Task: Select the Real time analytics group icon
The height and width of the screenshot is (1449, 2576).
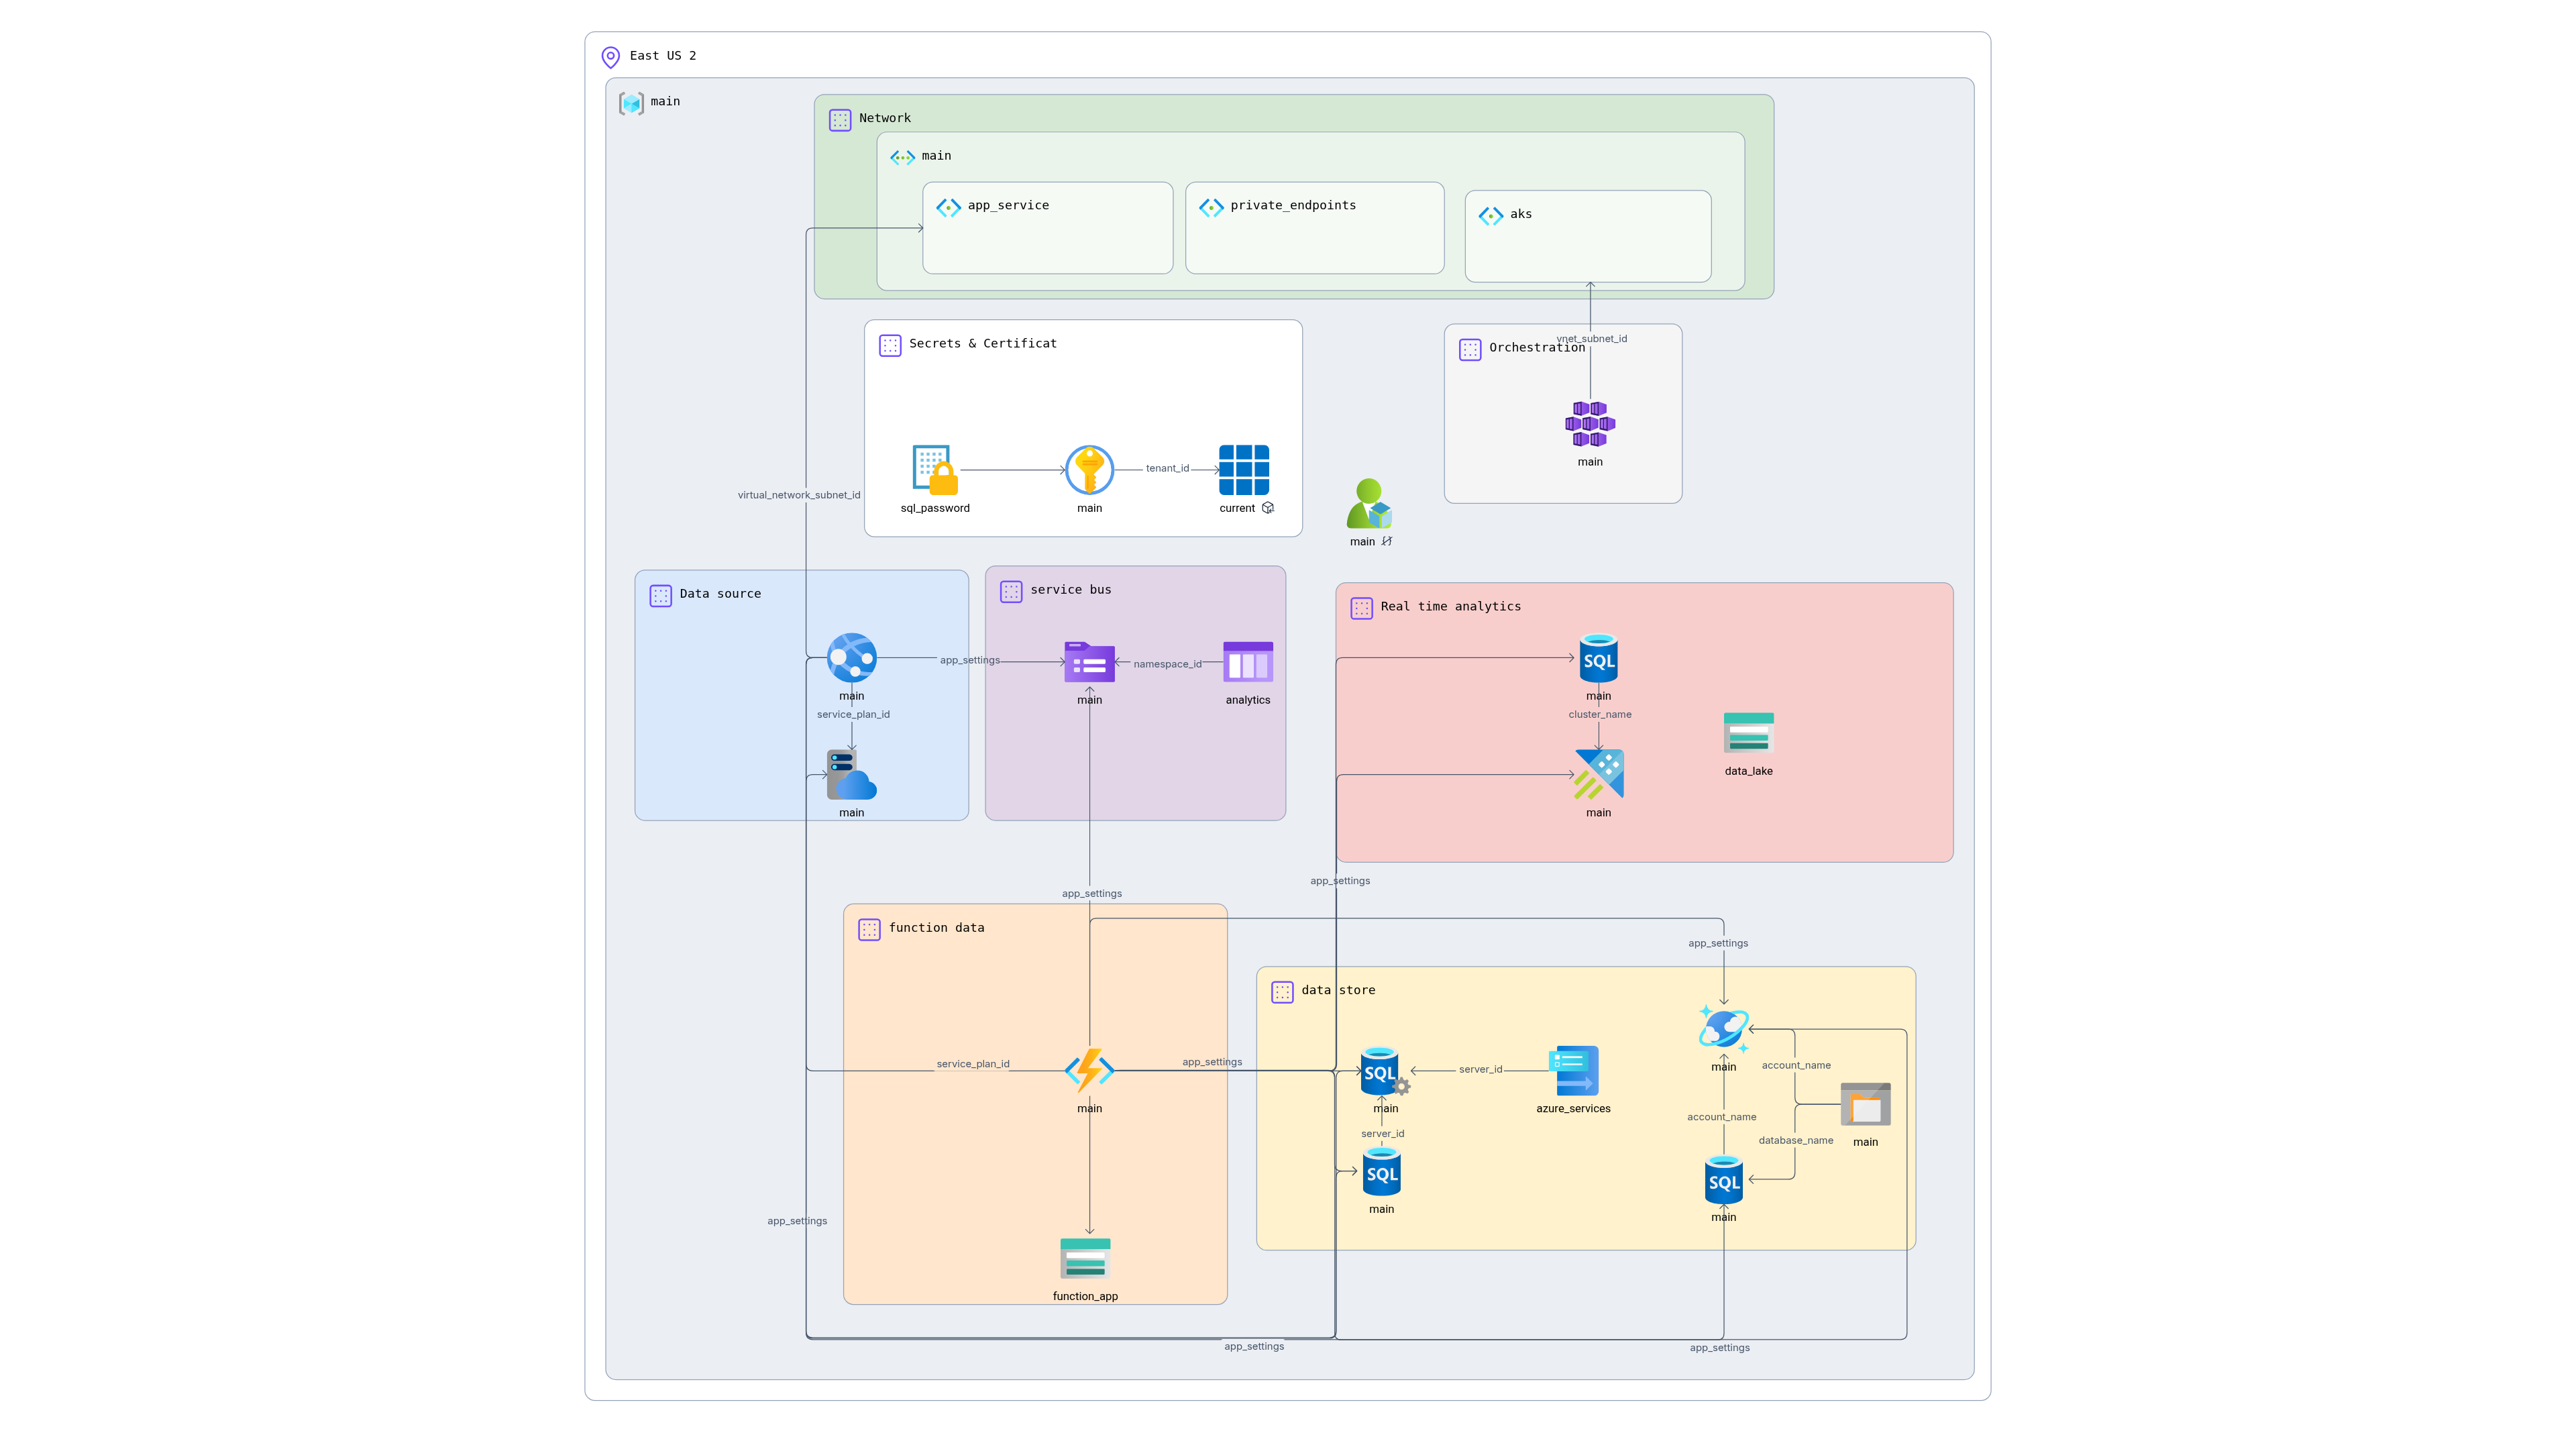Action: [x=1362, y=608]
